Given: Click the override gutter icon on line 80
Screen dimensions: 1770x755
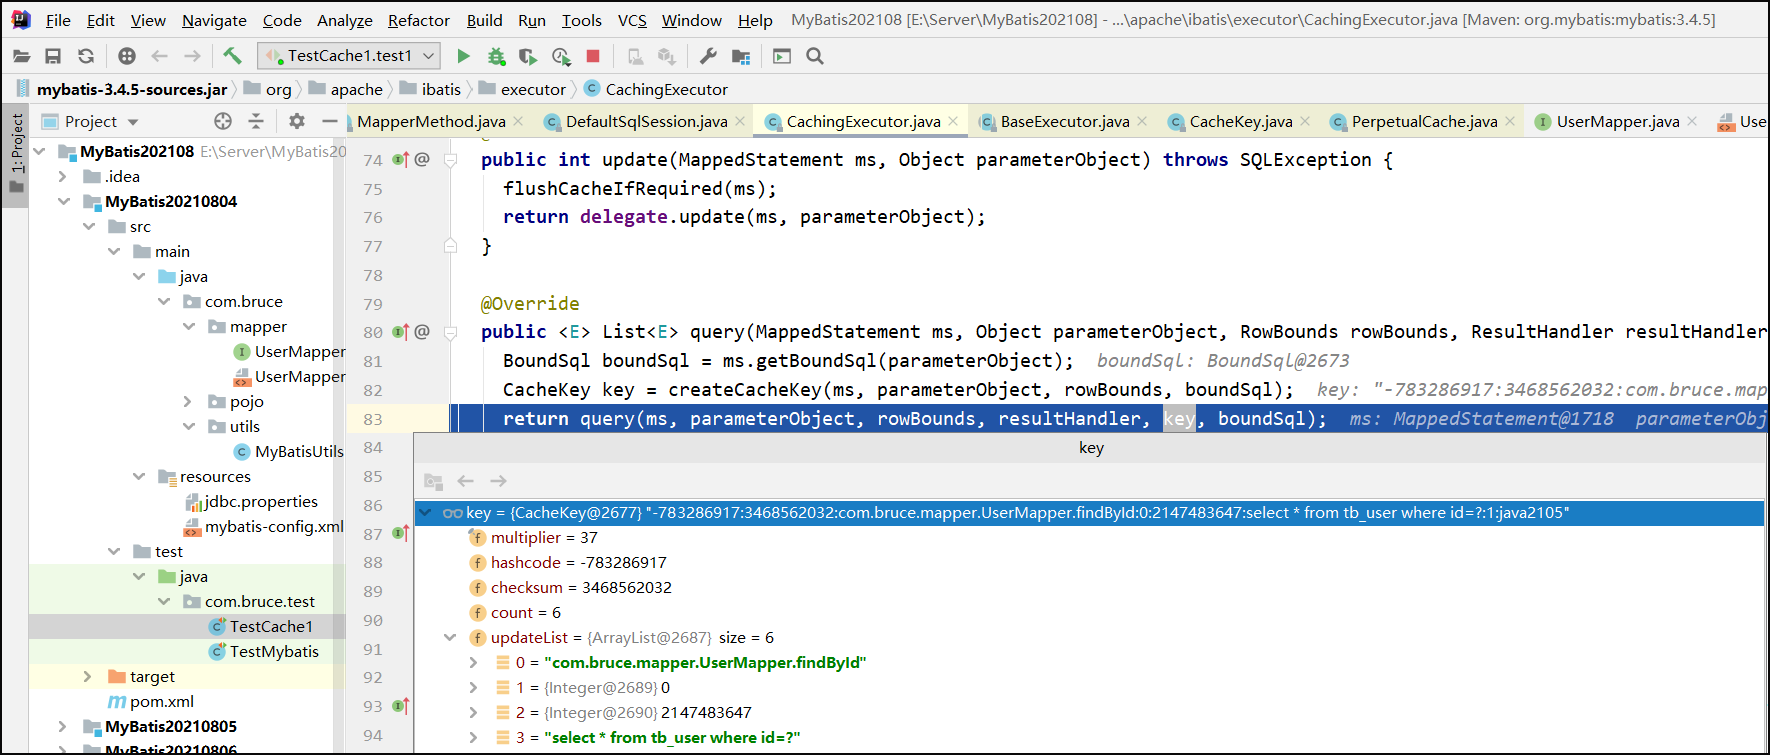Looking at the screenshot, I should point(400,331).
